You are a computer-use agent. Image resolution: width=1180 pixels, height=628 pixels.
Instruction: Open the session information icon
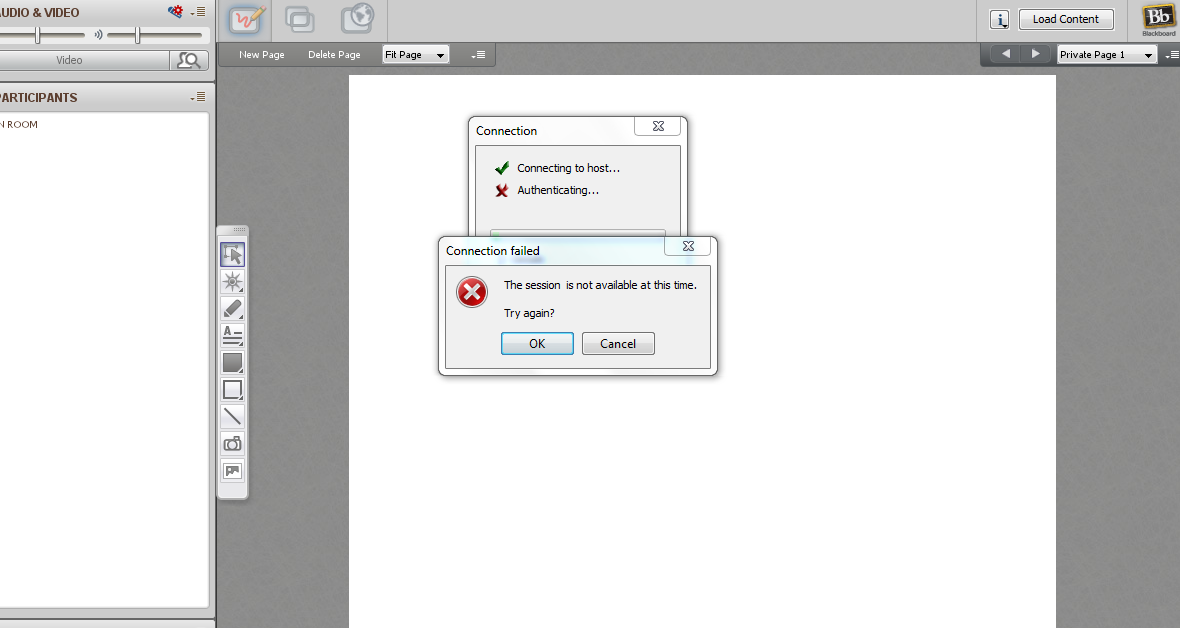click(999, 20)
